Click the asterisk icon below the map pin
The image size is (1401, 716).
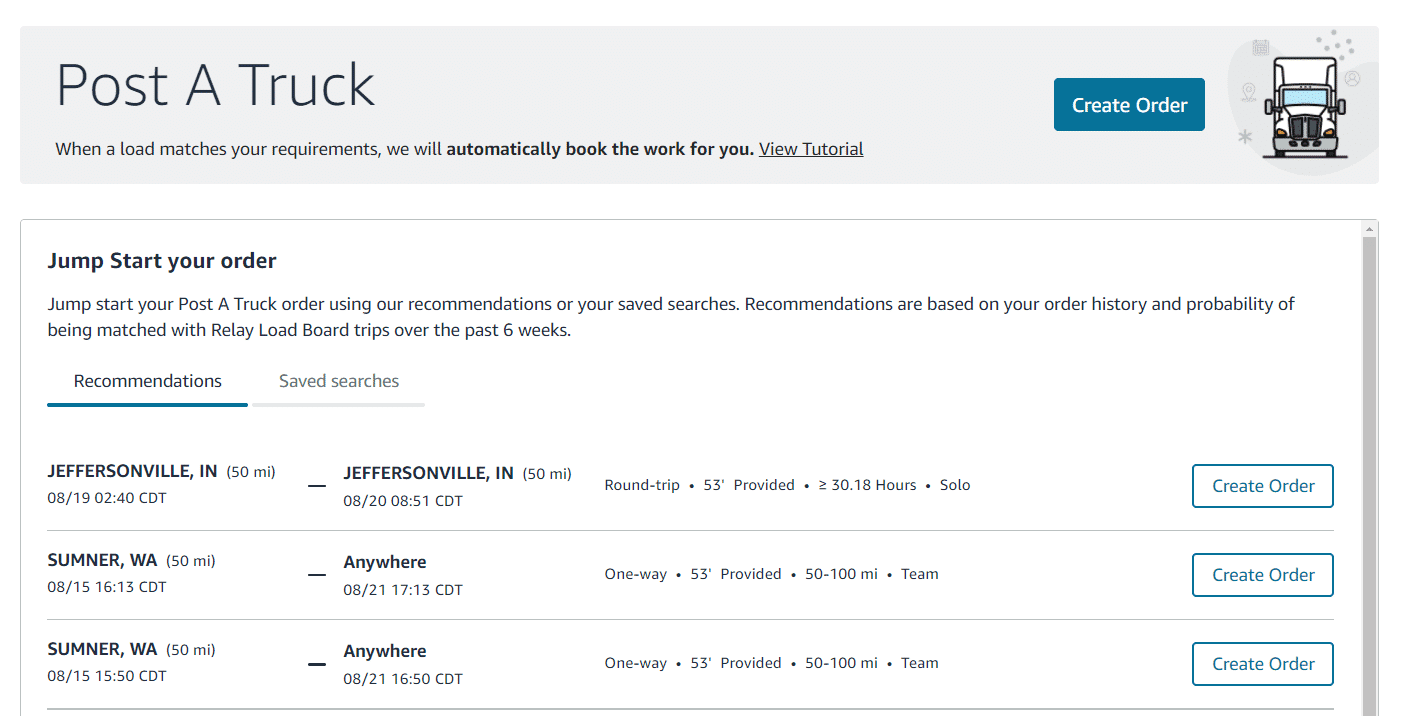pyautogui.click(x=1245, y=137)
